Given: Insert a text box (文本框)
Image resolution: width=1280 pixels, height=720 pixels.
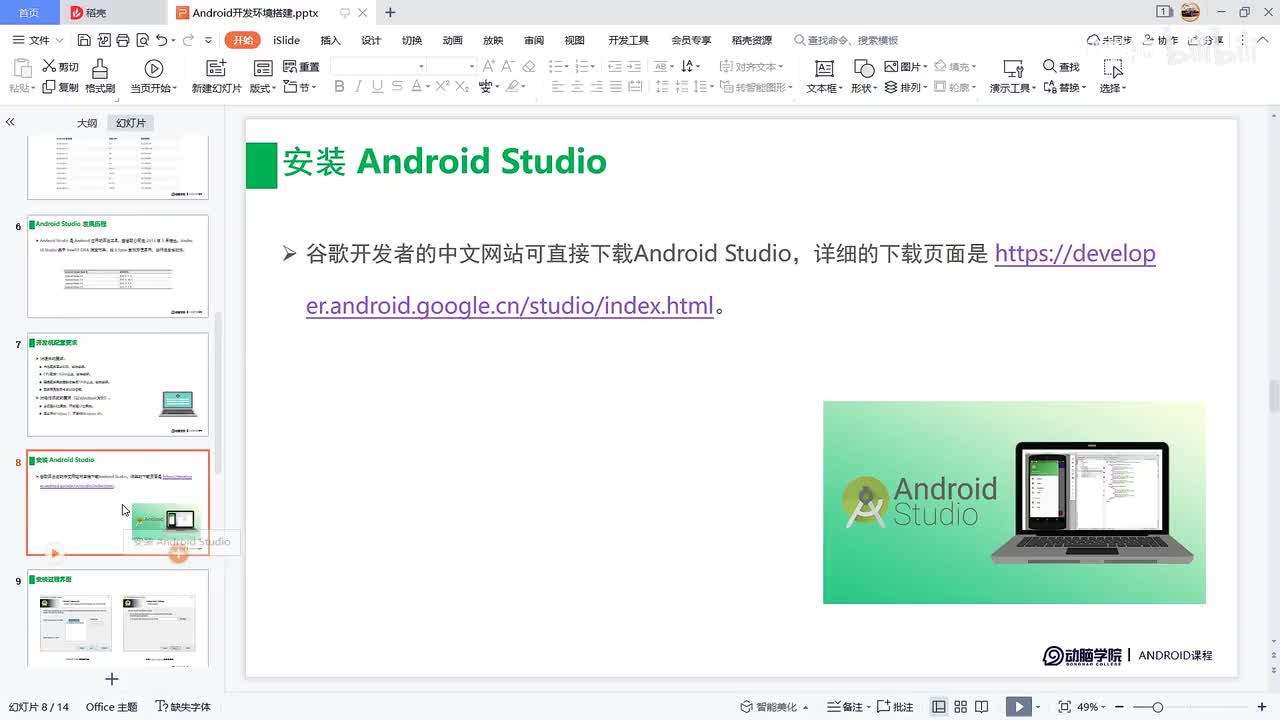Looking at the screenshot, I should pos(824,76).
